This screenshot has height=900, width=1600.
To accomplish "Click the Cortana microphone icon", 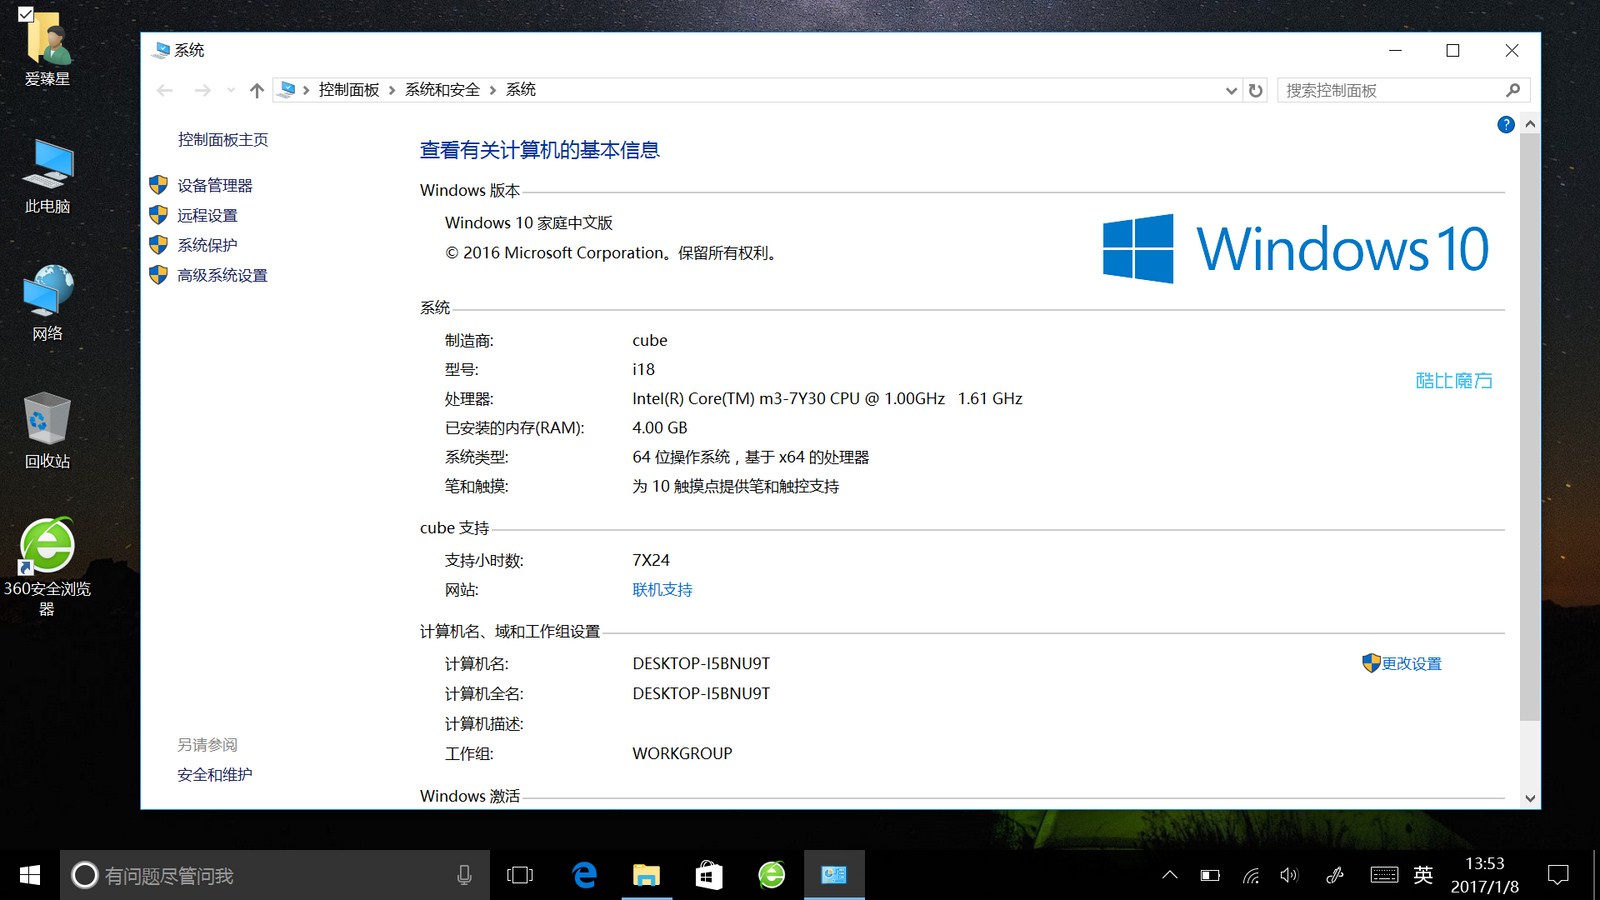I will (x=464, y=876).
